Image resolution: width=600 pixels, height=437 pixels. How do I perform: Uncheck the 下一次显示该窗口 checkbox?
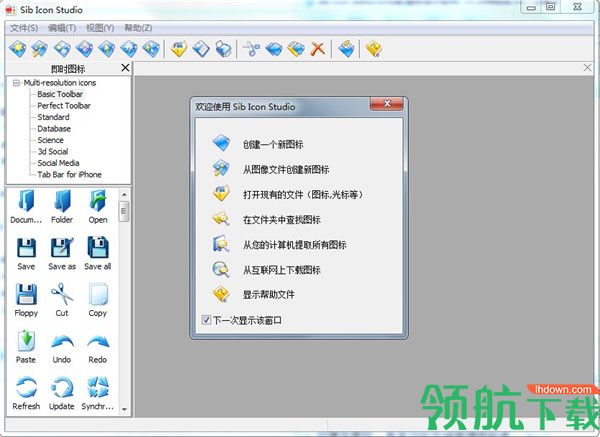206,320
